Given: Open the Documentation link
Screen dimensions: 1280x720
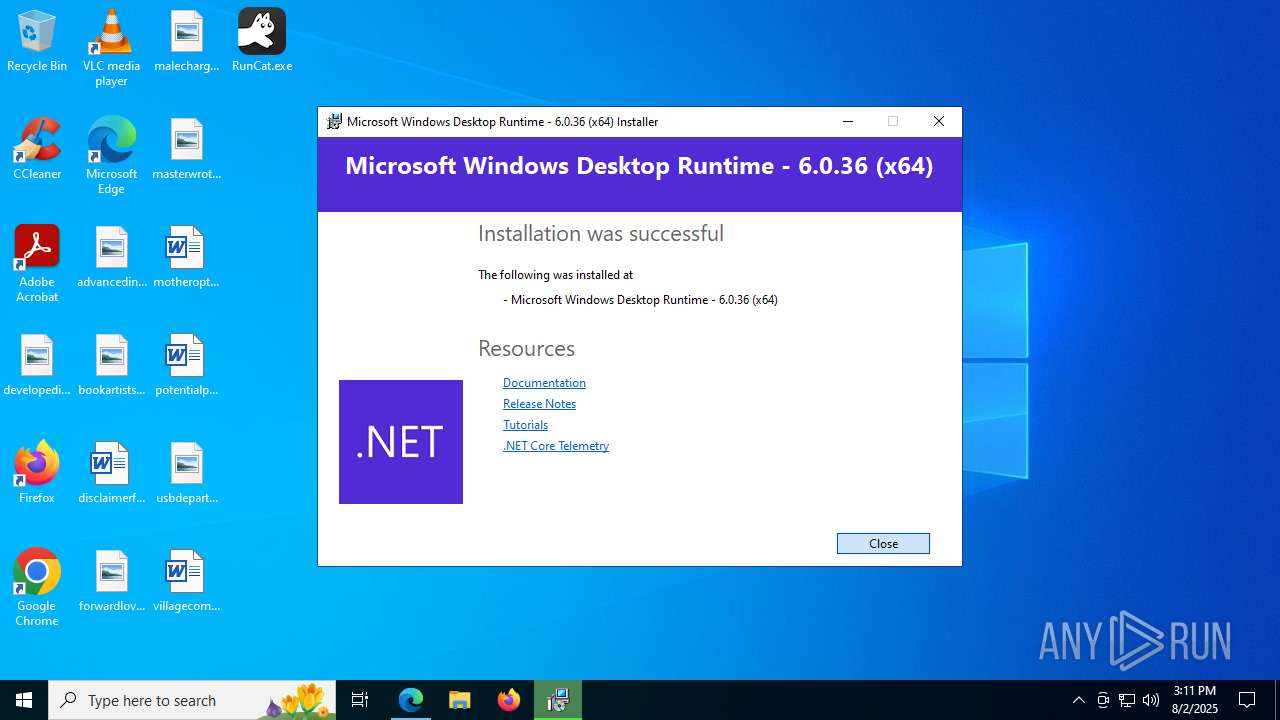Looking at the screenshot, I should pyautogui.click(x=544, y=383).
